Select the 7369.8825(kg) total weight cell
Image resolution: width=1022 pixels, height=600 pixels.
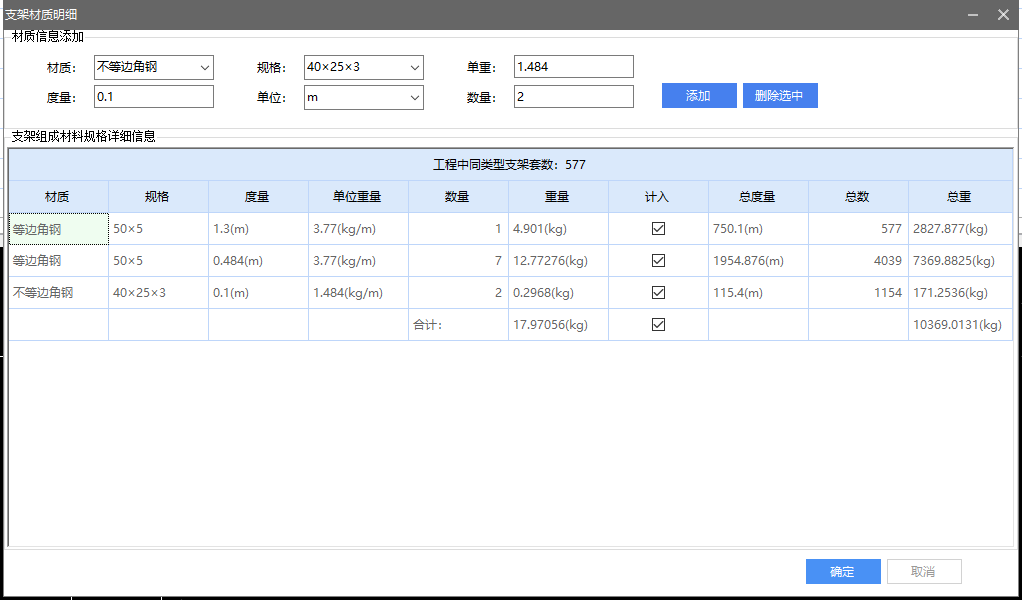959,261
